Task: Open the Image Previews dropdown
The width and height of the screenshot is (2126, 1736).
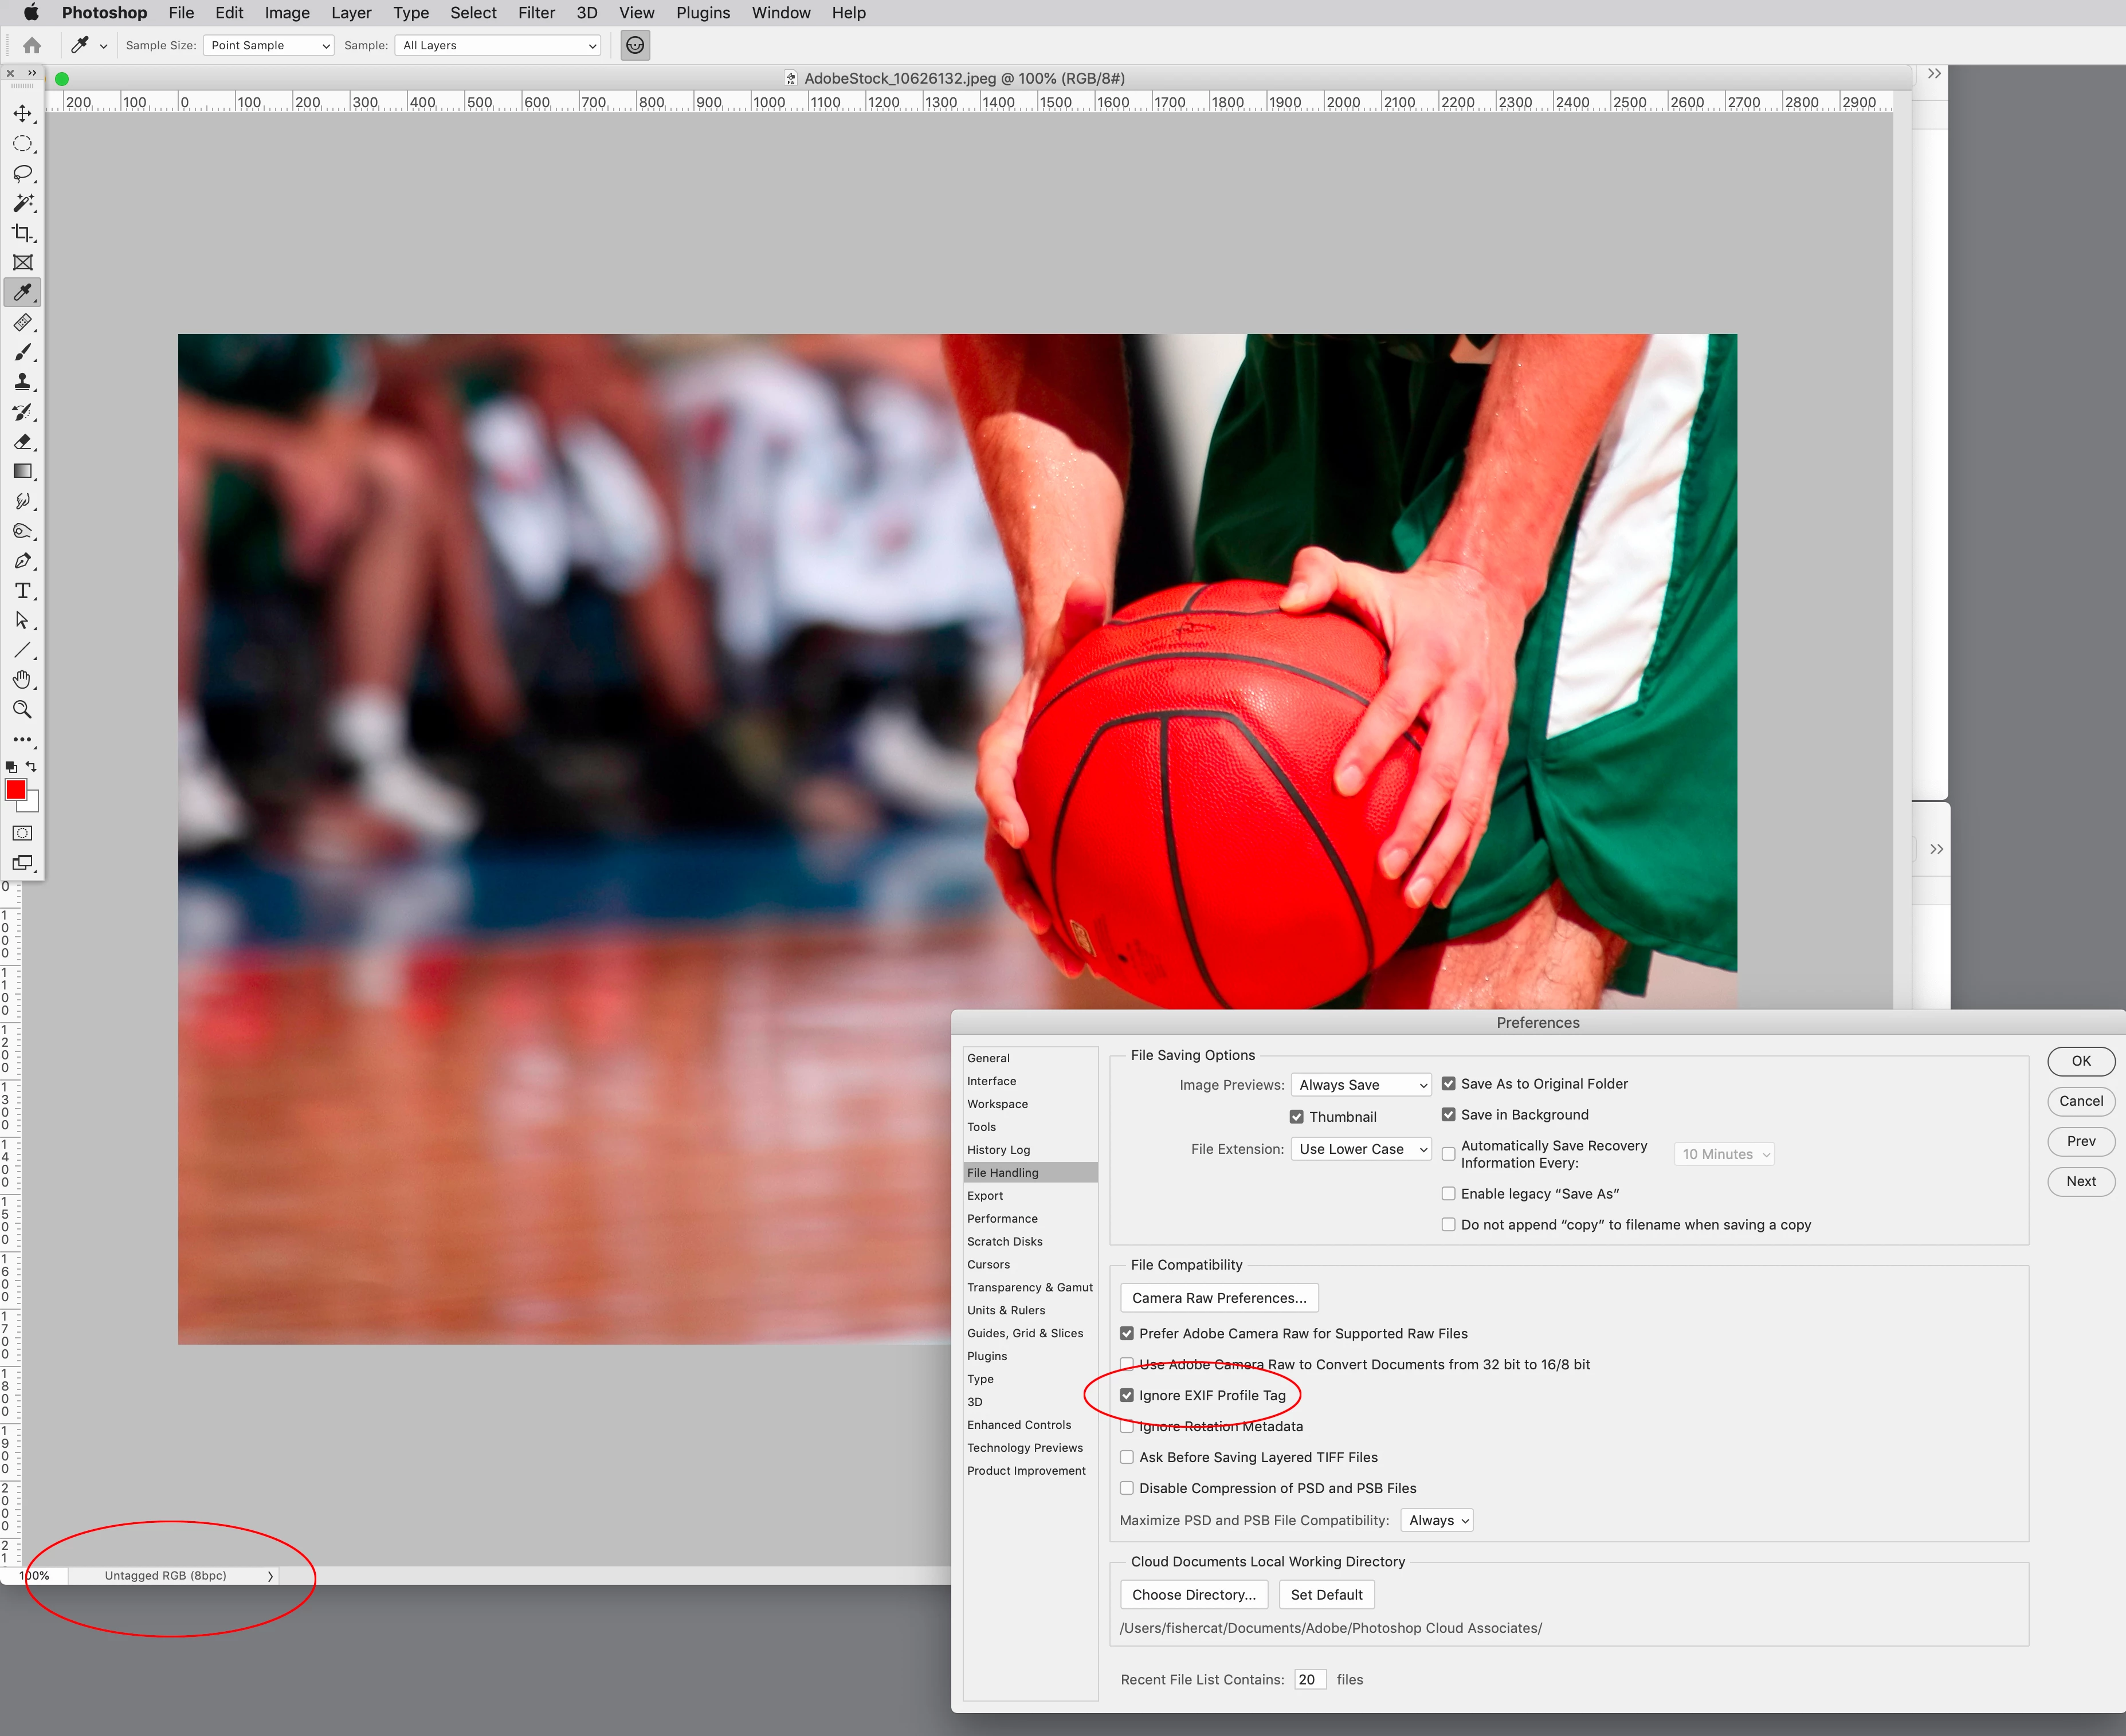Action: coord(1361,1085)
